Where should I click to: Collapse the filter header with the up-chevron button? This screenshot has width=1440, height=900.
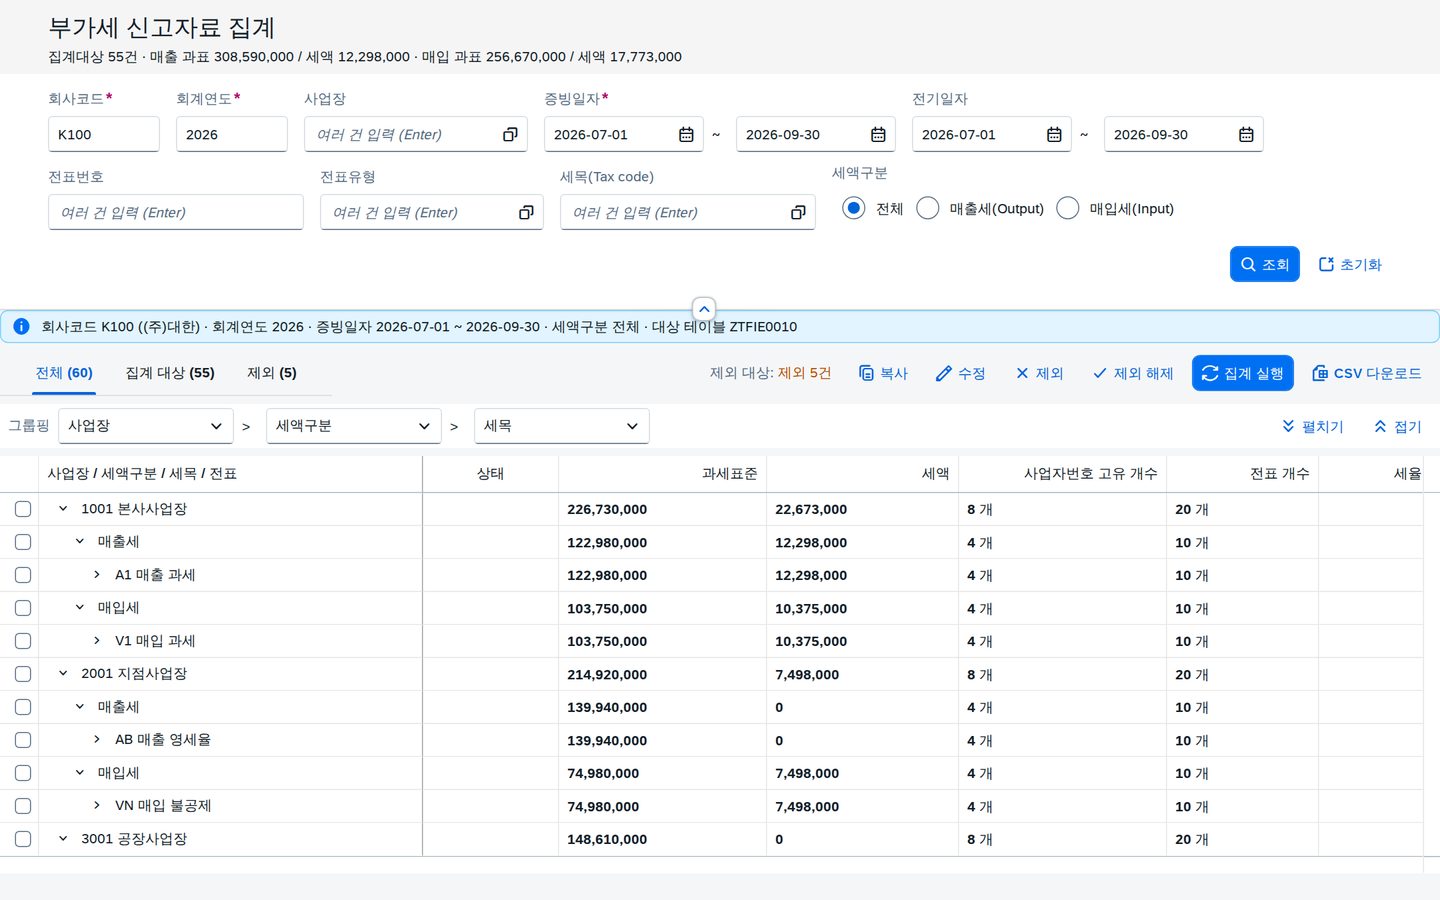pyautogui.click(x=704, y=309)
